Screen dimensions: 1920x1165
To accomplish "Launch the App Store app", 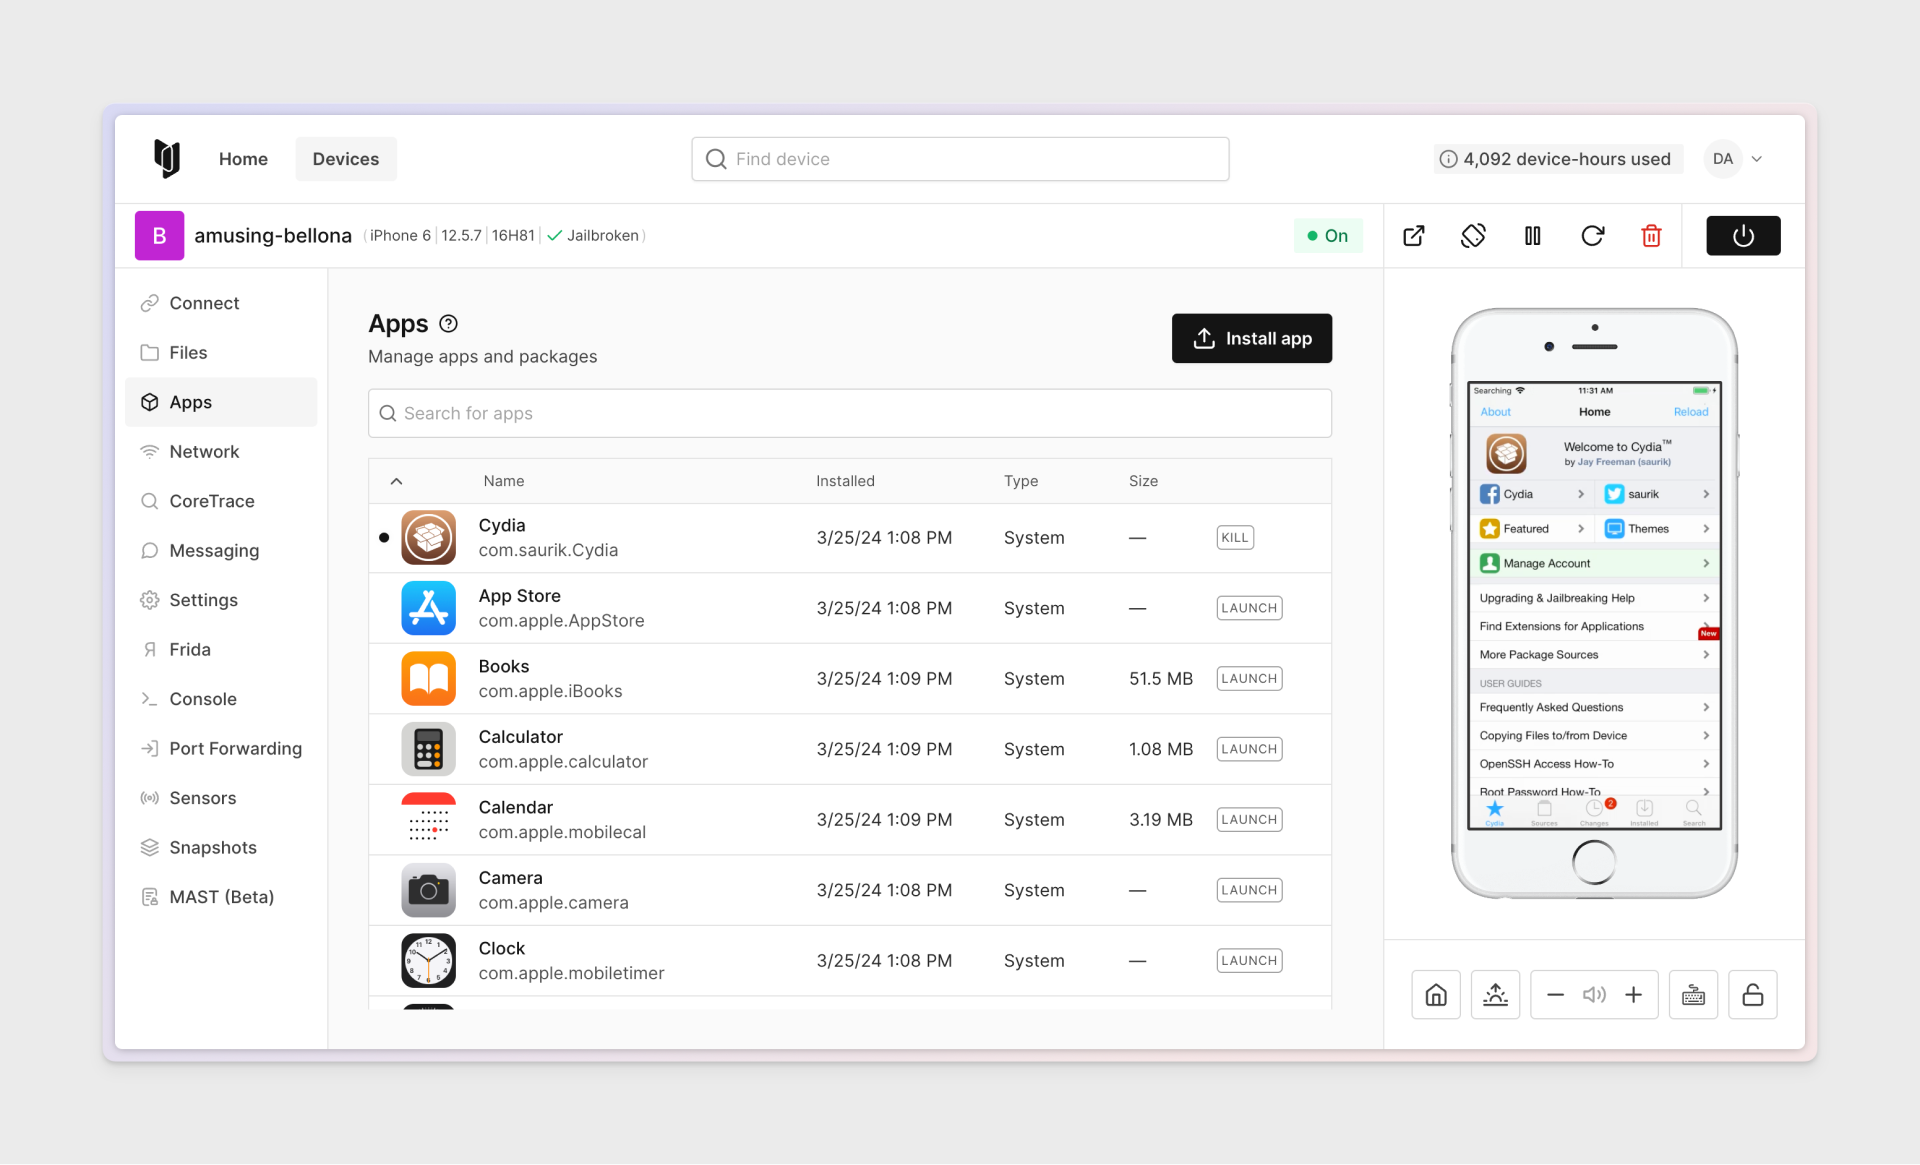I will click(x=1249, y=608).
